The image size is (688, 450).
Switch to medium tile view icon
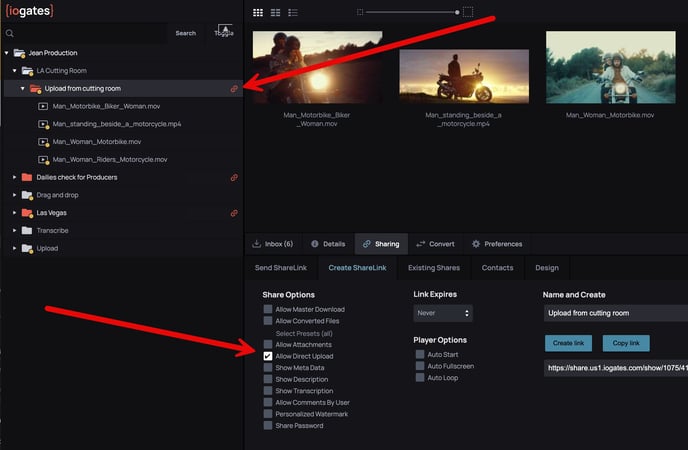pyautogui.click(x=276, y=13)
